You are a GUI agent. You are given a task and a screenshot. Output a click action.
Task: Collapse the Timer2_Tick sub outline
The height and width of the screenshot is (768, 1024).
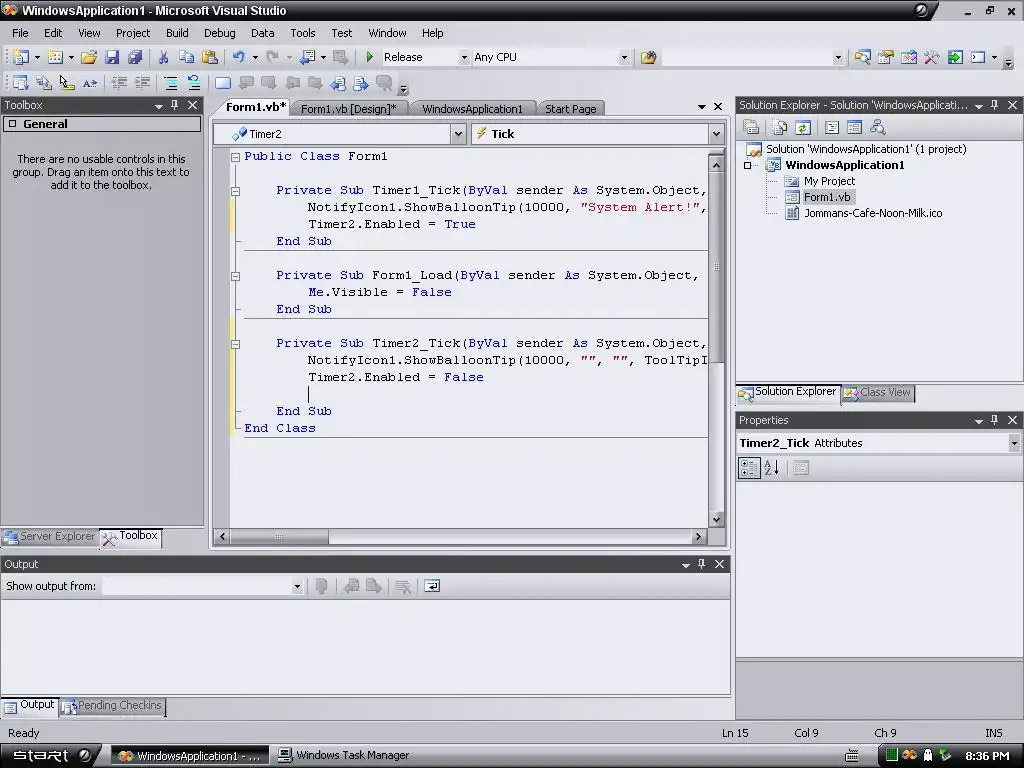pos(235,344)
